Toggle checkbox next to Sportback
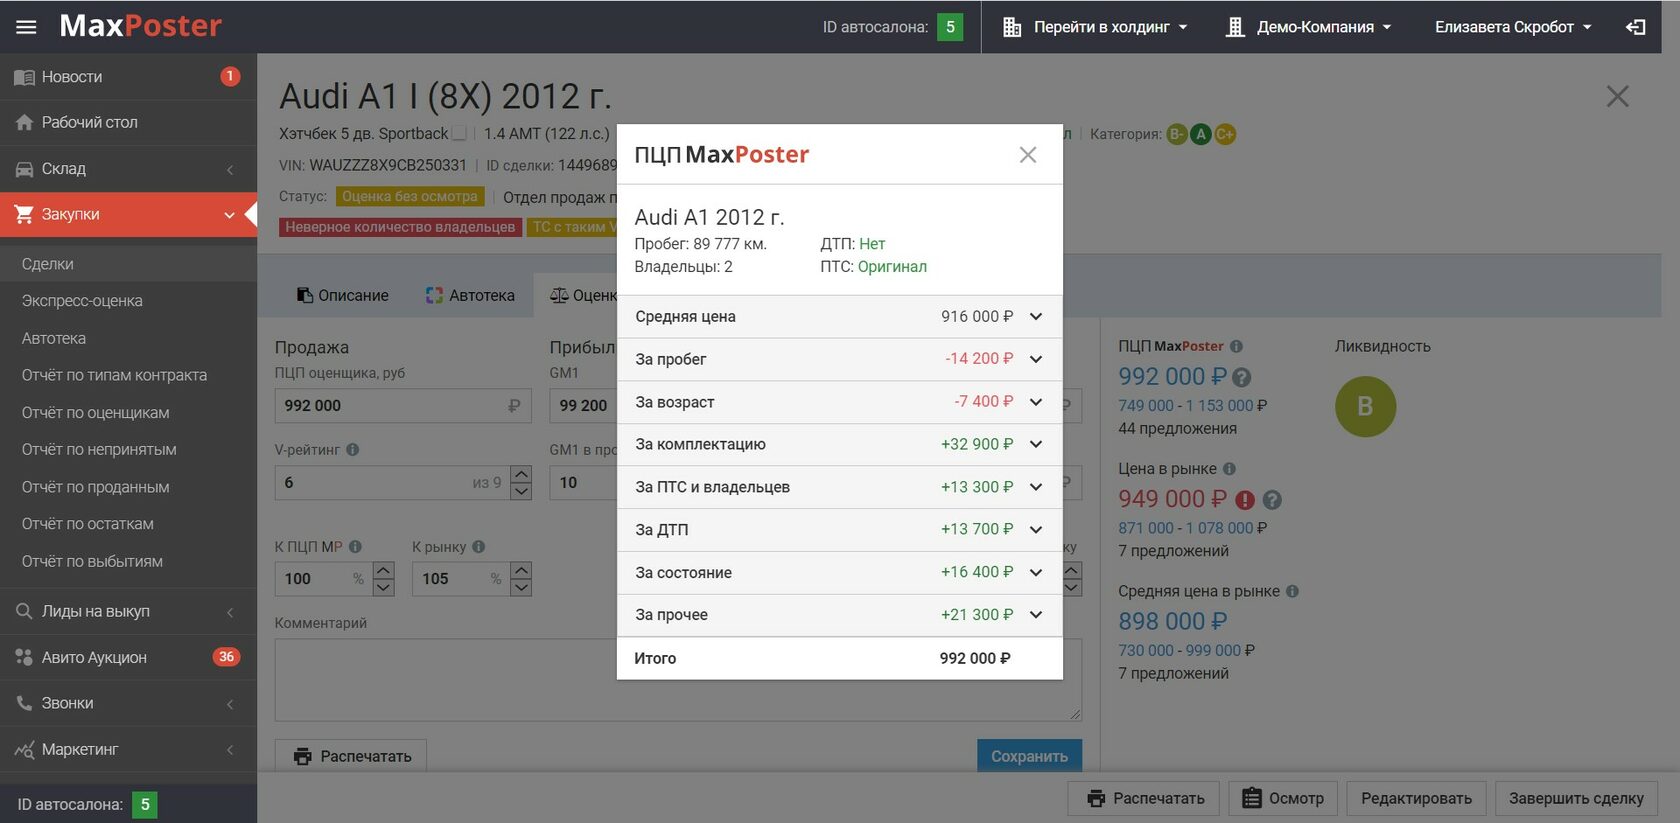 coord(459,133)
